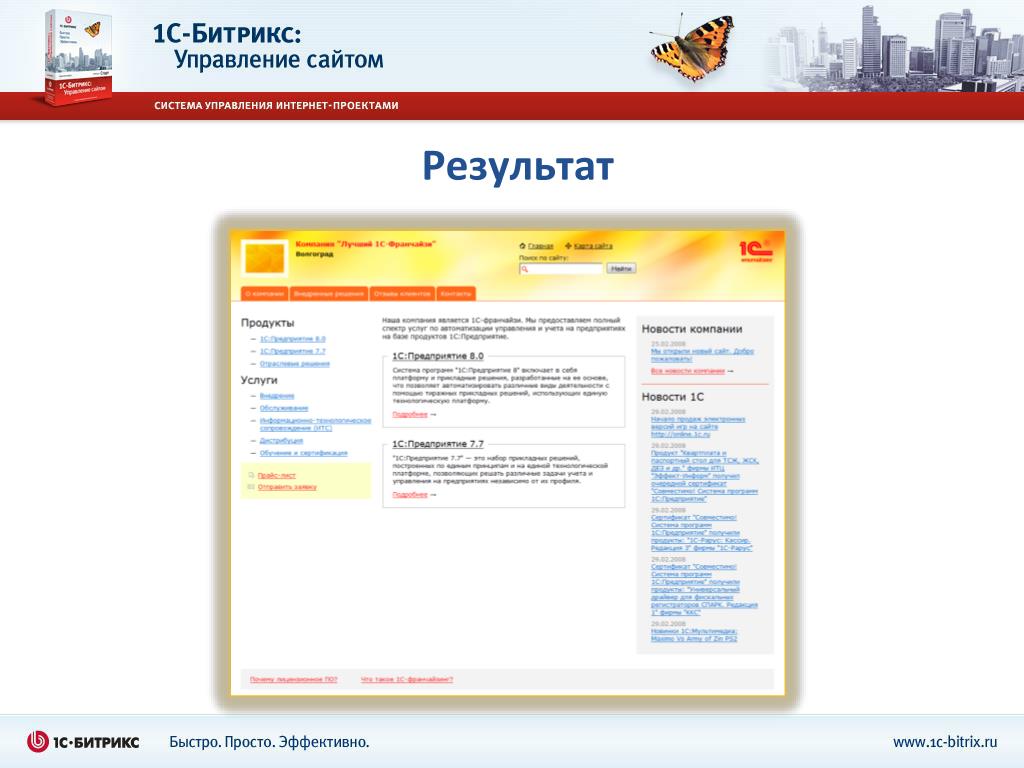Open the Дистрибуция service link
The height and width of the screenshot is (768, 1024).
coord(281,441)
